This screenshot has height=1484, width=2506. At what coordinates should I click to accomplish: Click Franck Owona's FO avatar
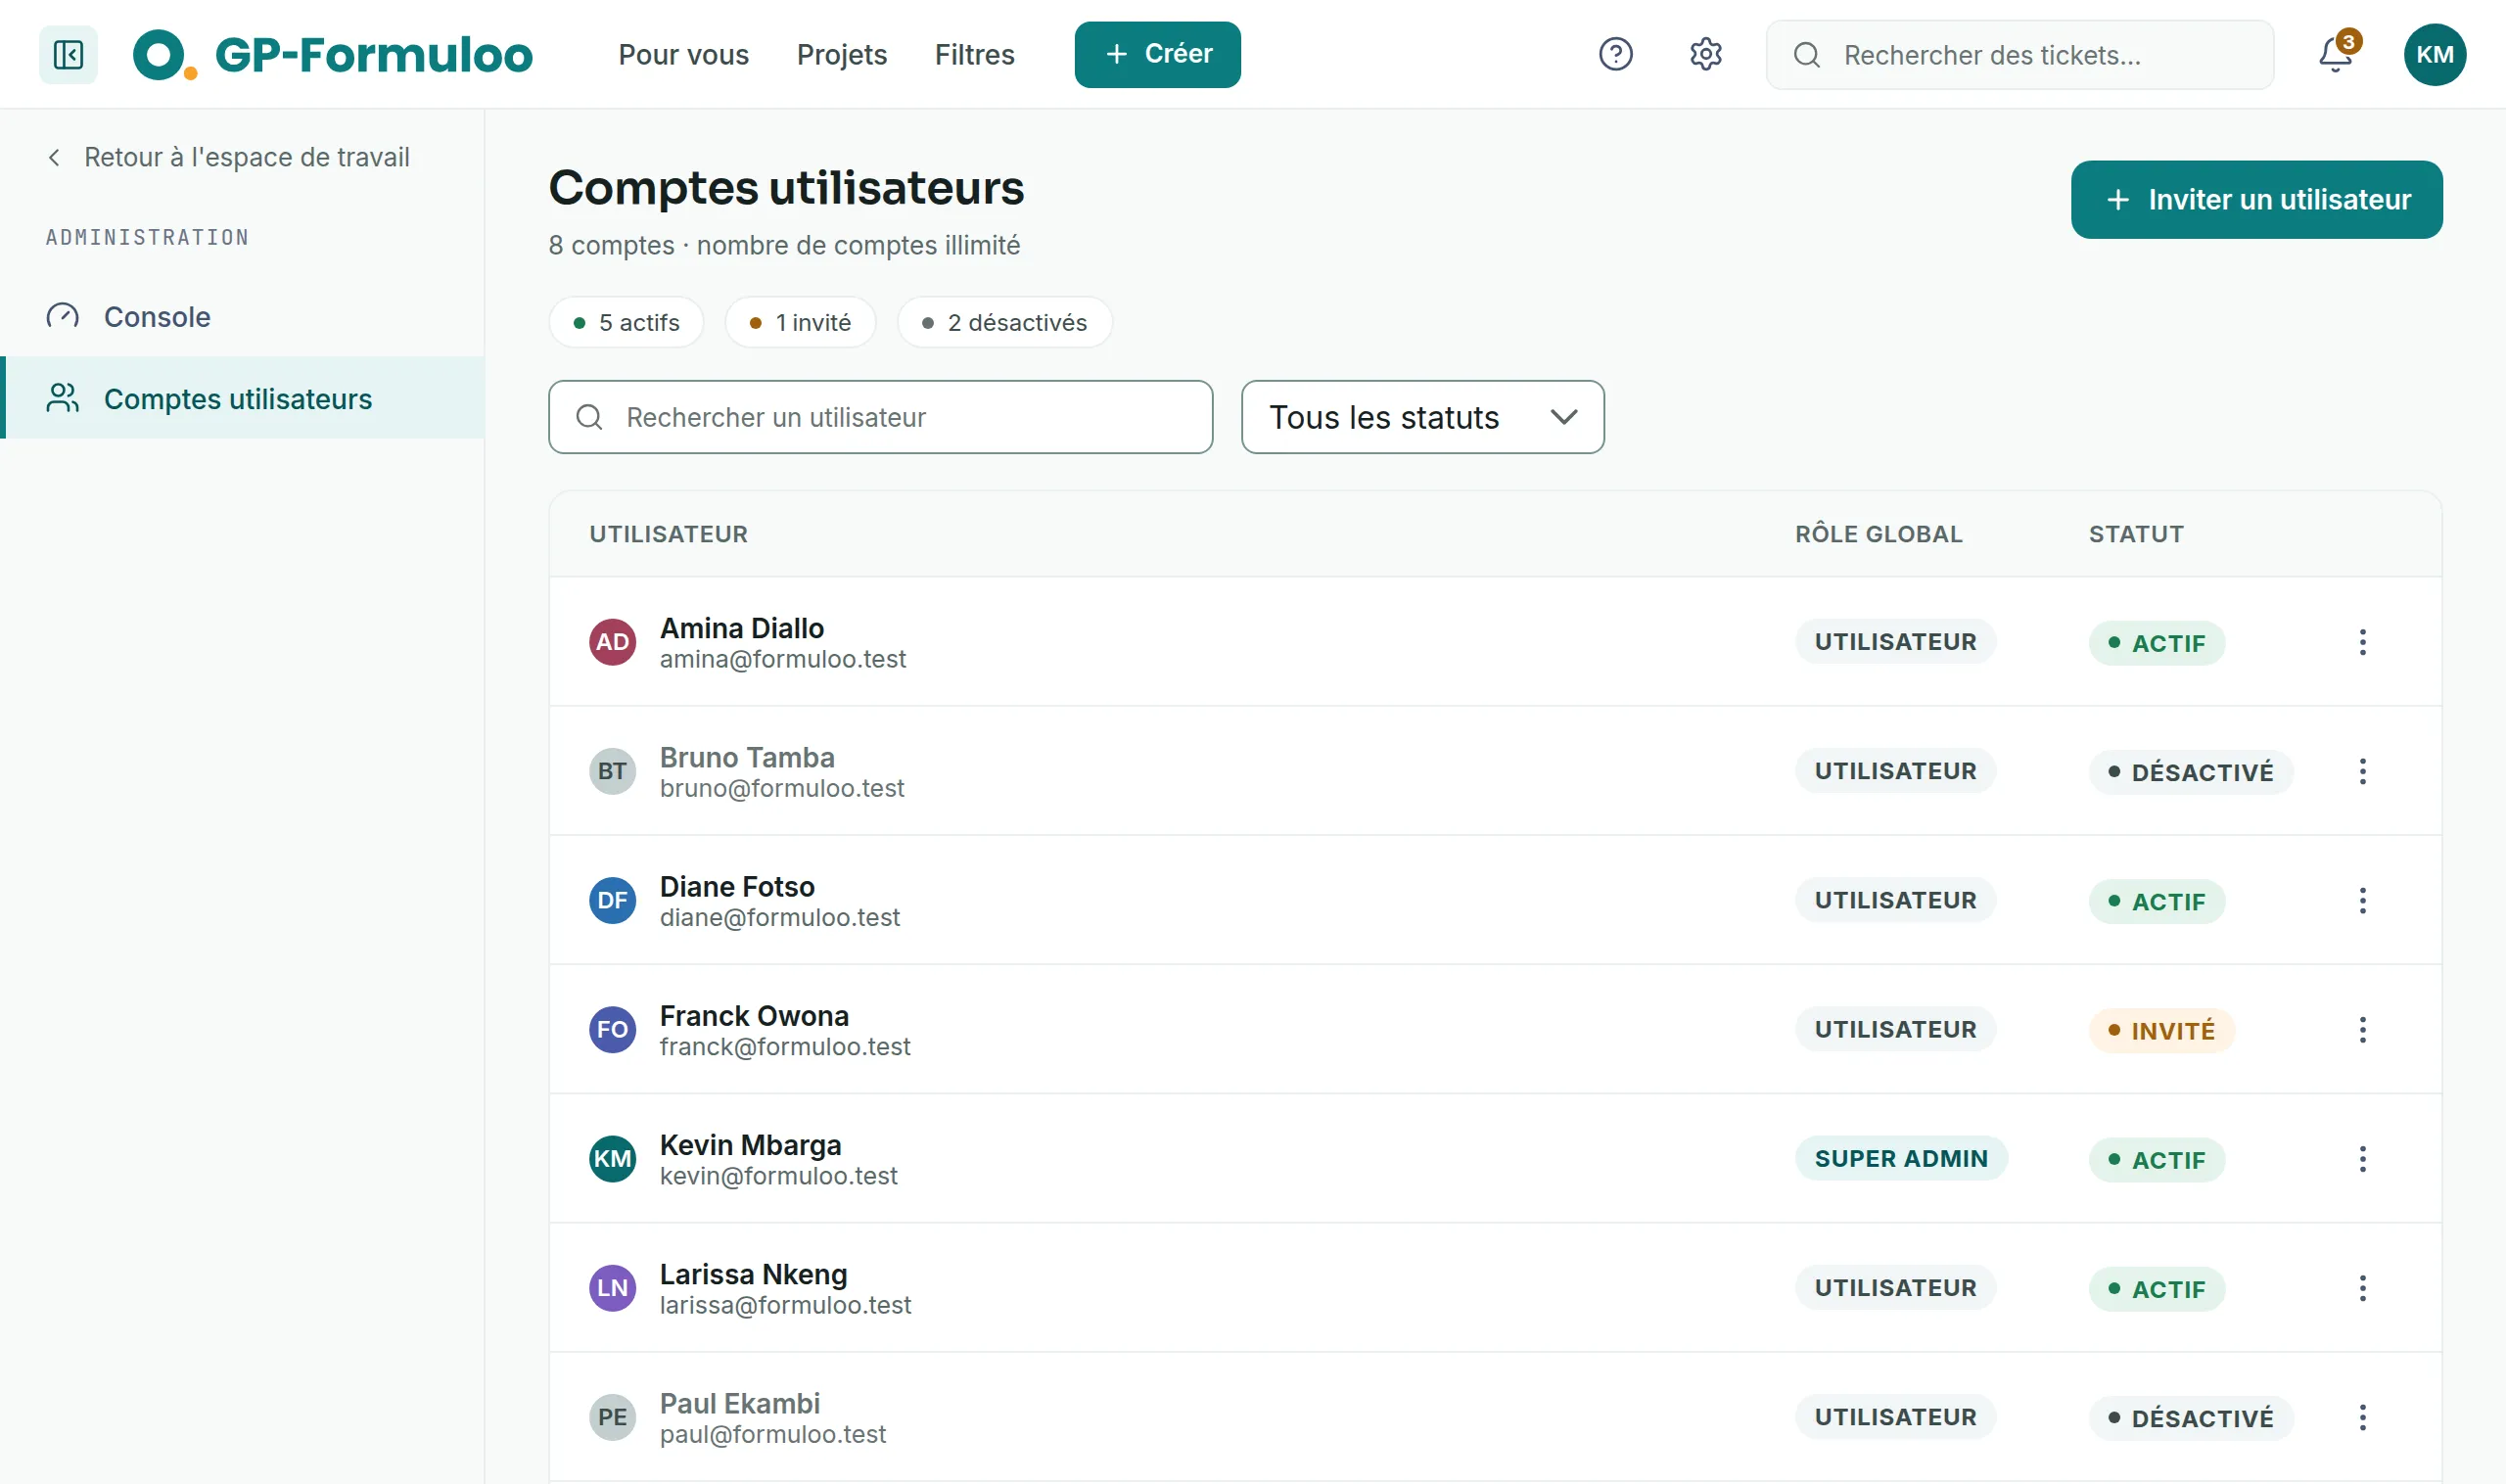point(612,1029)
